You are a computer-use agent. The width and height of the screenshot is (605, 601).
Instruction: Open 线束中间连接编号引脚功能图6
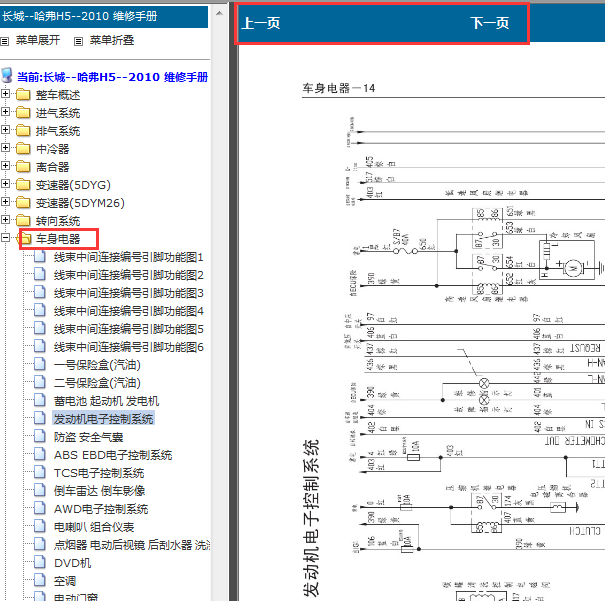point(128,347)
